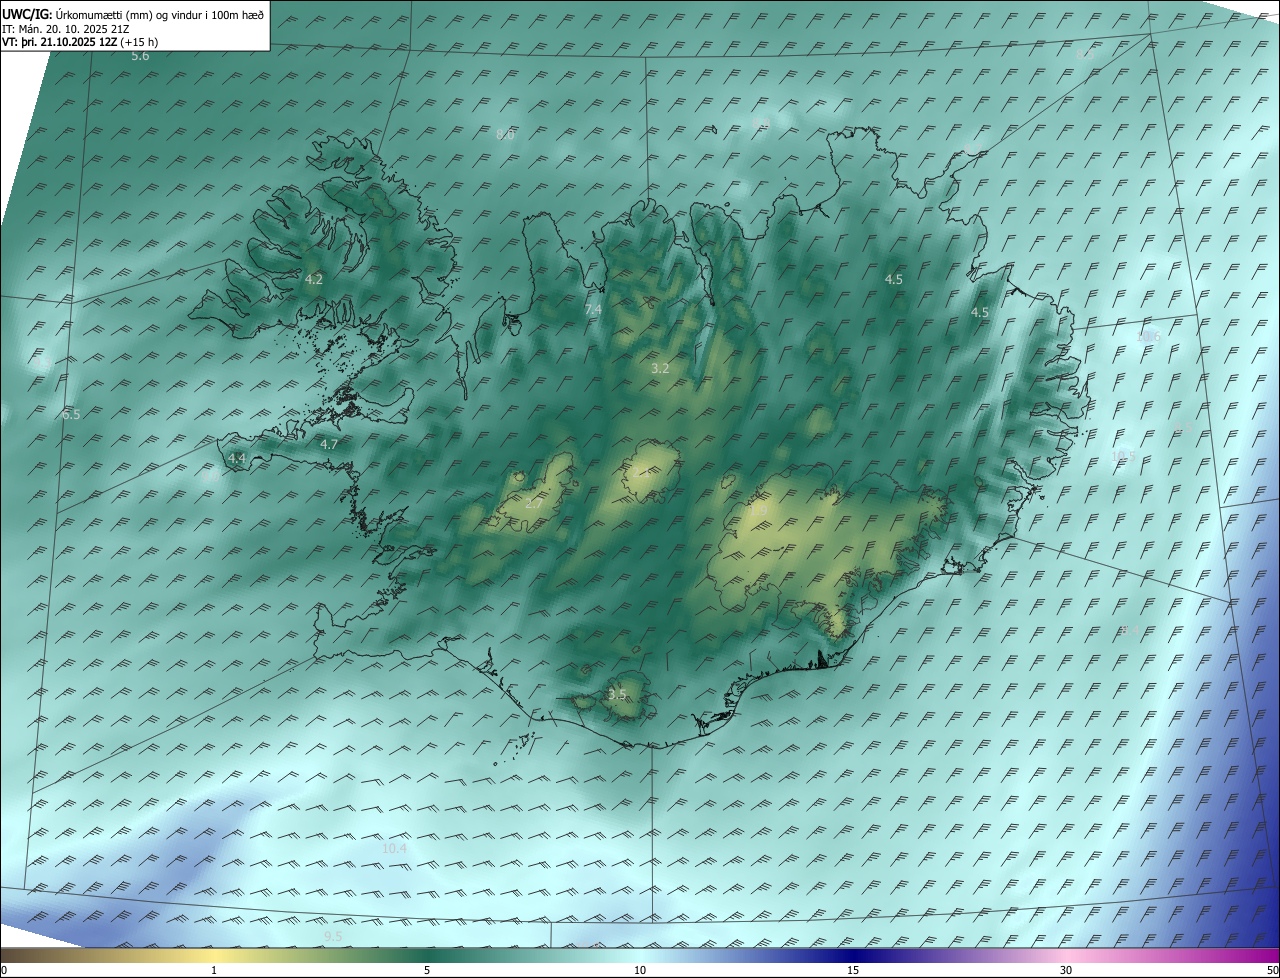The width and height of the screenshot is (1280, 978).
Task: Click the 1.9 value on the large glacier
Action: (758, 510)
